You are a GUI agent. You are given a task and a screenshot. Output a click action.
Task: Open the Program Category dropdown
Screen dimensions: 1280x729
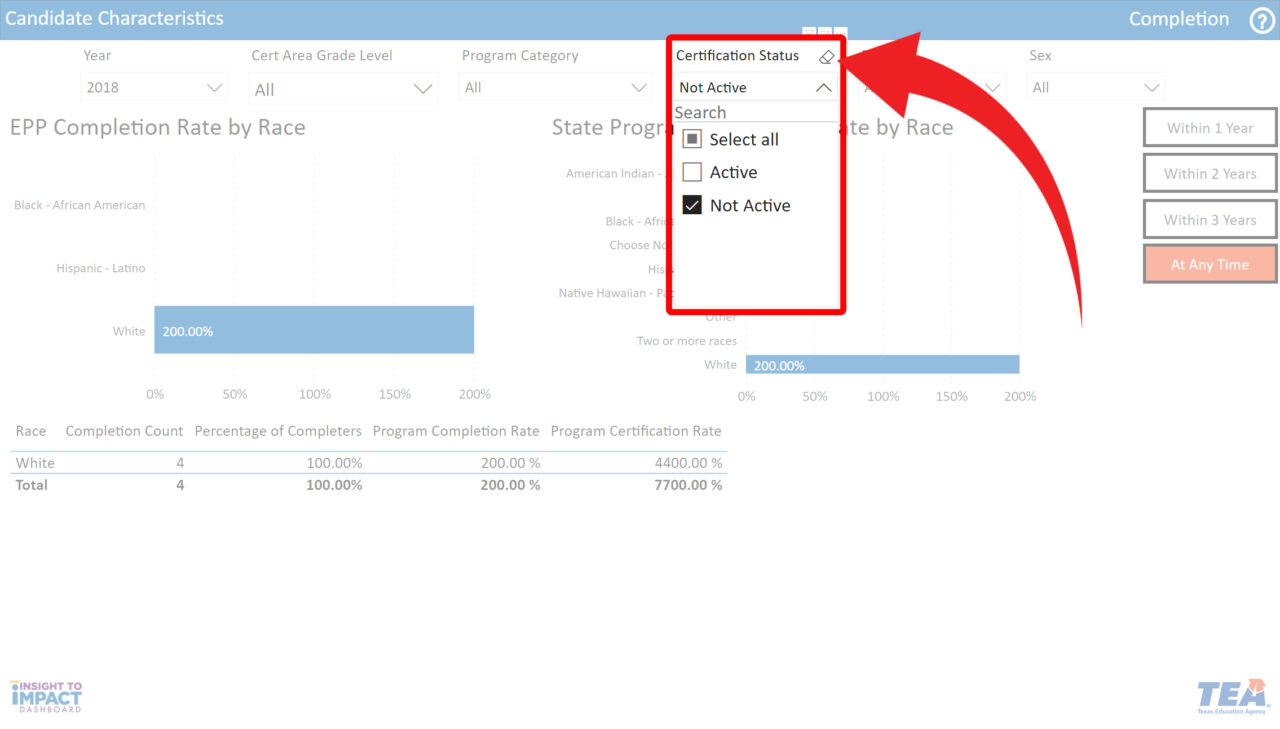[556, 88]
